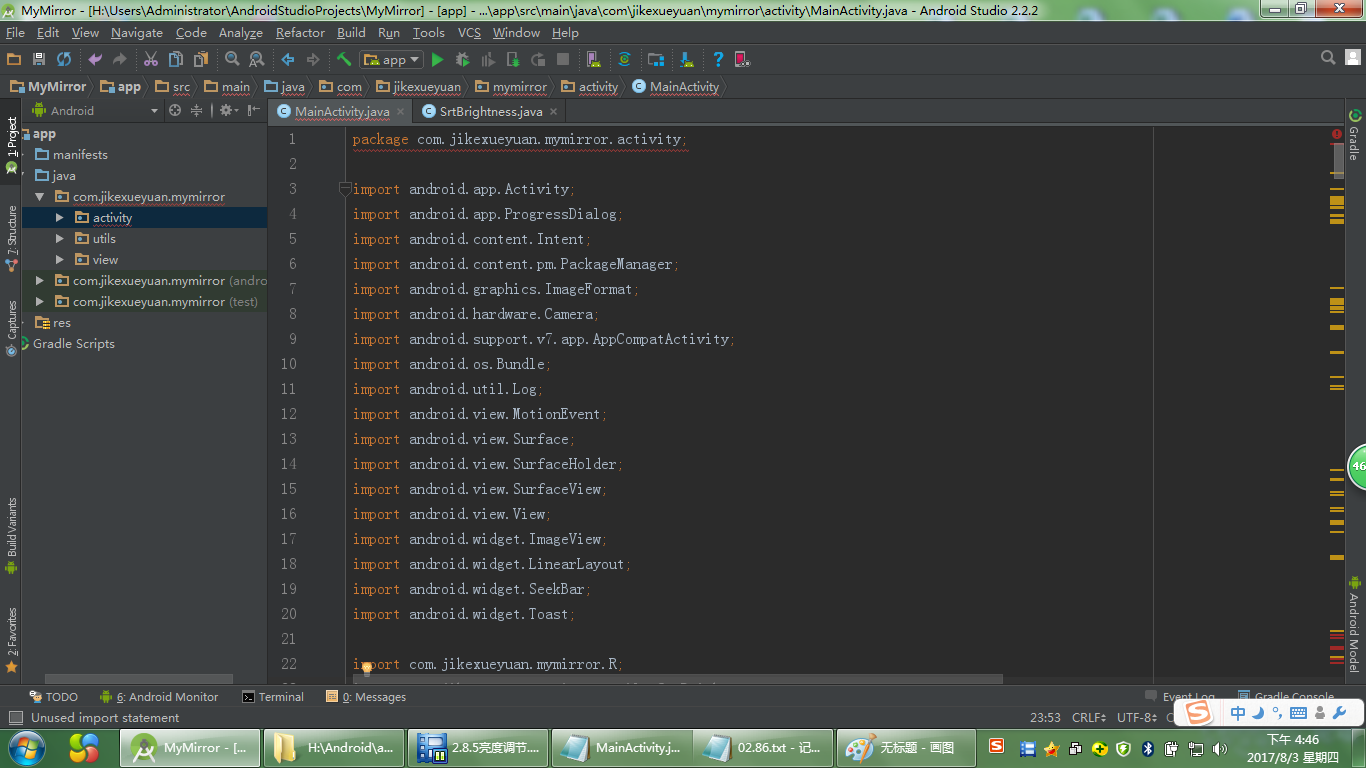
Task: Open the Terminal tool window
Action: tap(273, 697)
